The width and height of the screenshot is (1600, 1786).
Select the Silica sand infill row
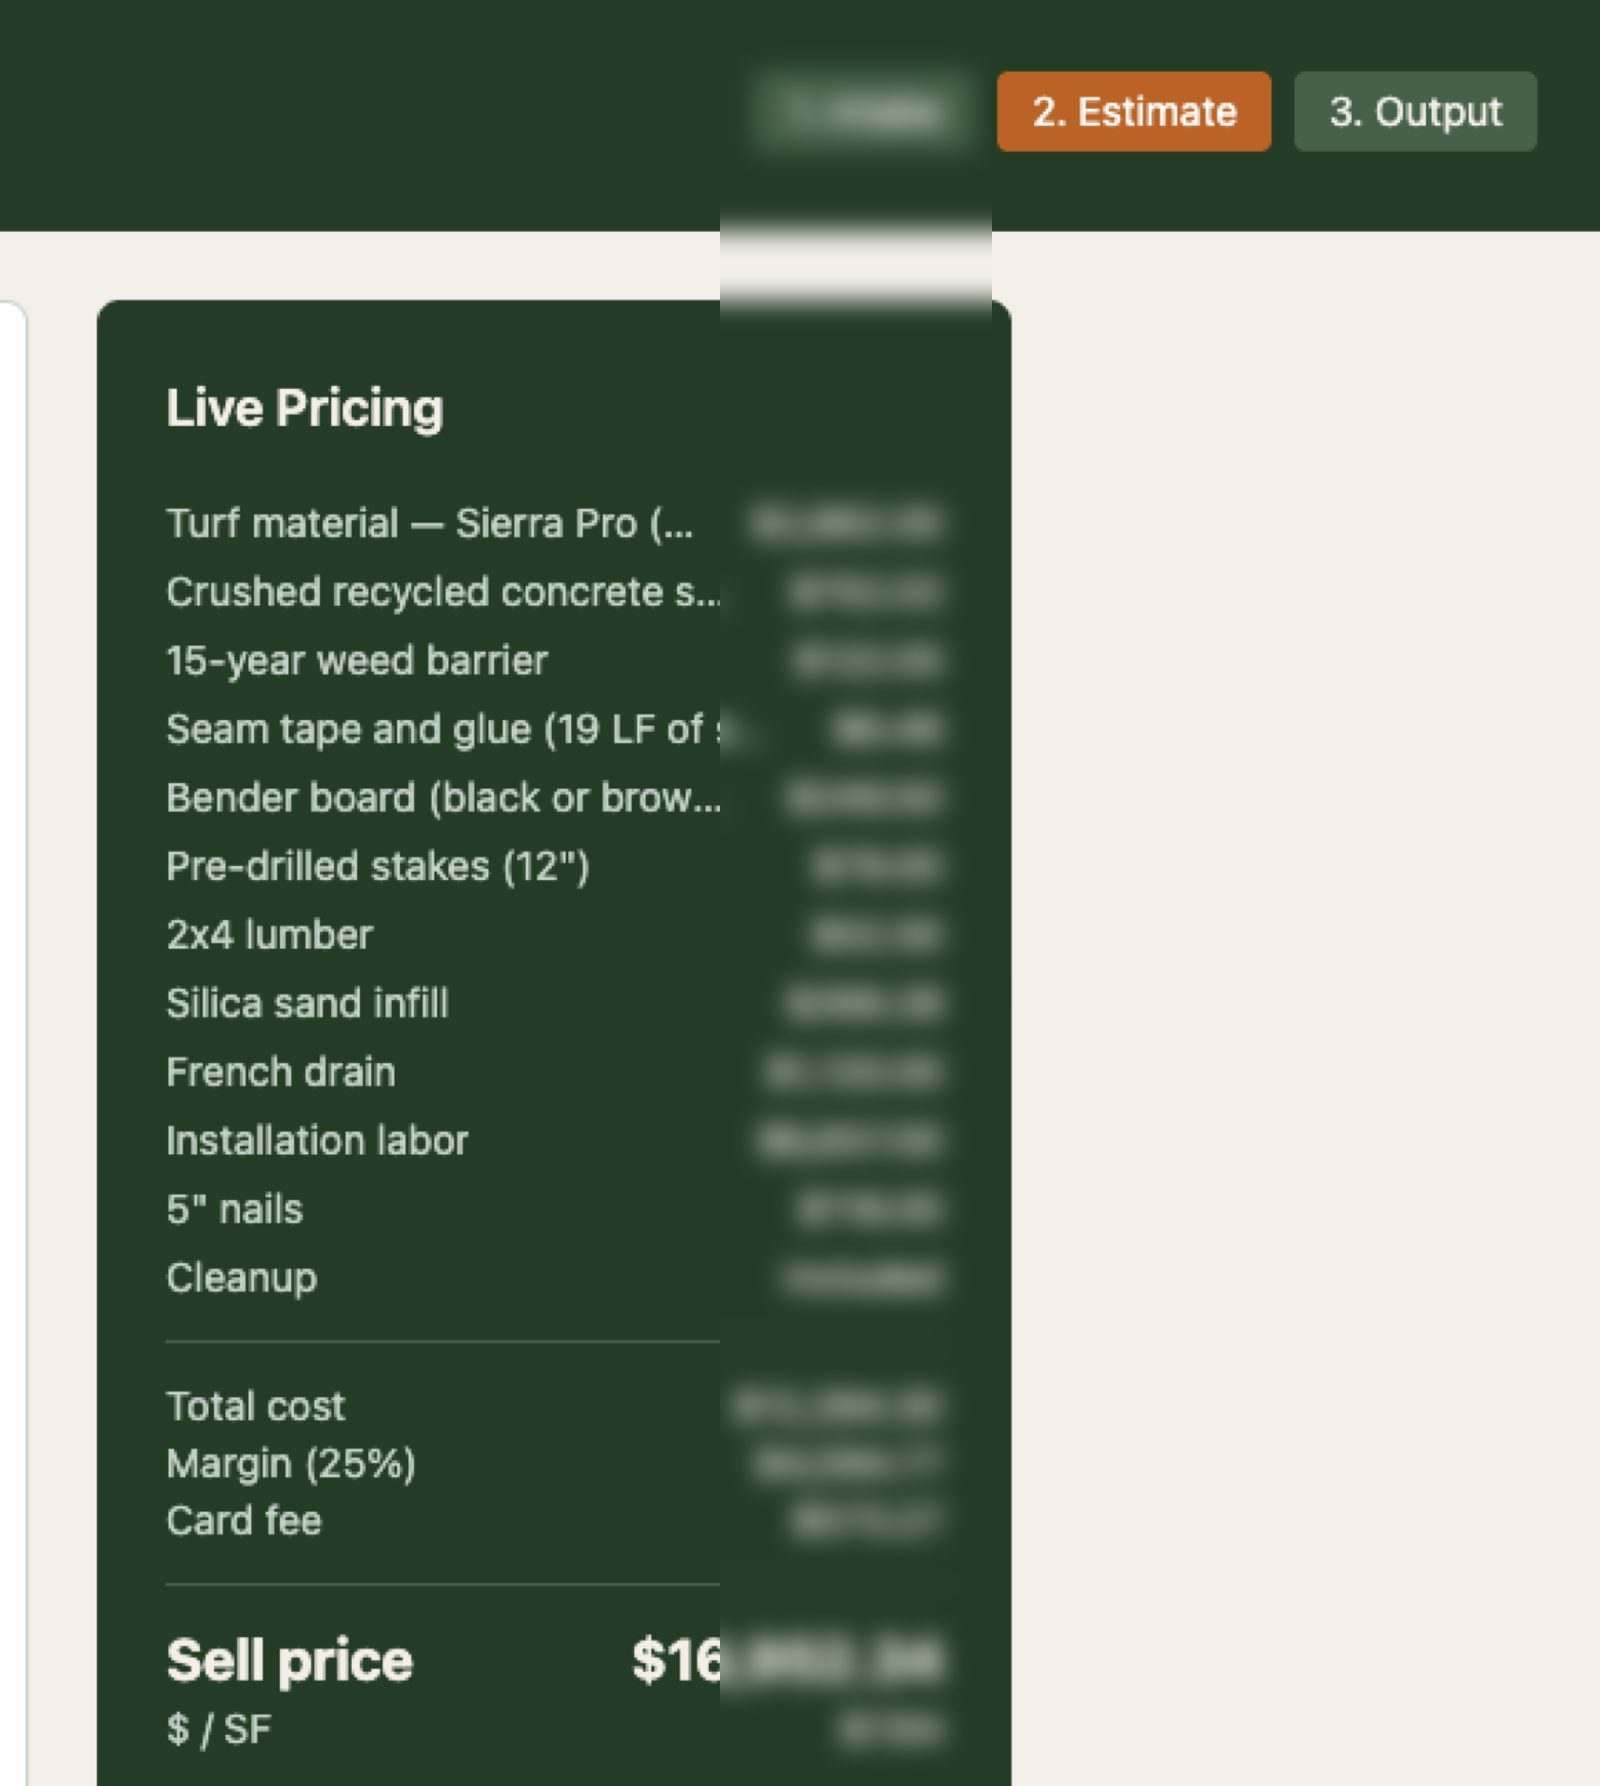point(308,1003)
